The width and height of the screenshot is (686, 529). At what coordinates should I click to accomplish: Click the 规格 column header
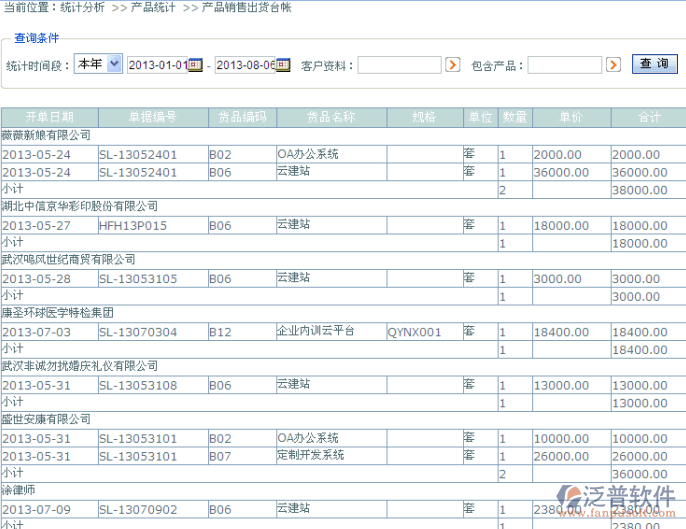click(424, 117)
